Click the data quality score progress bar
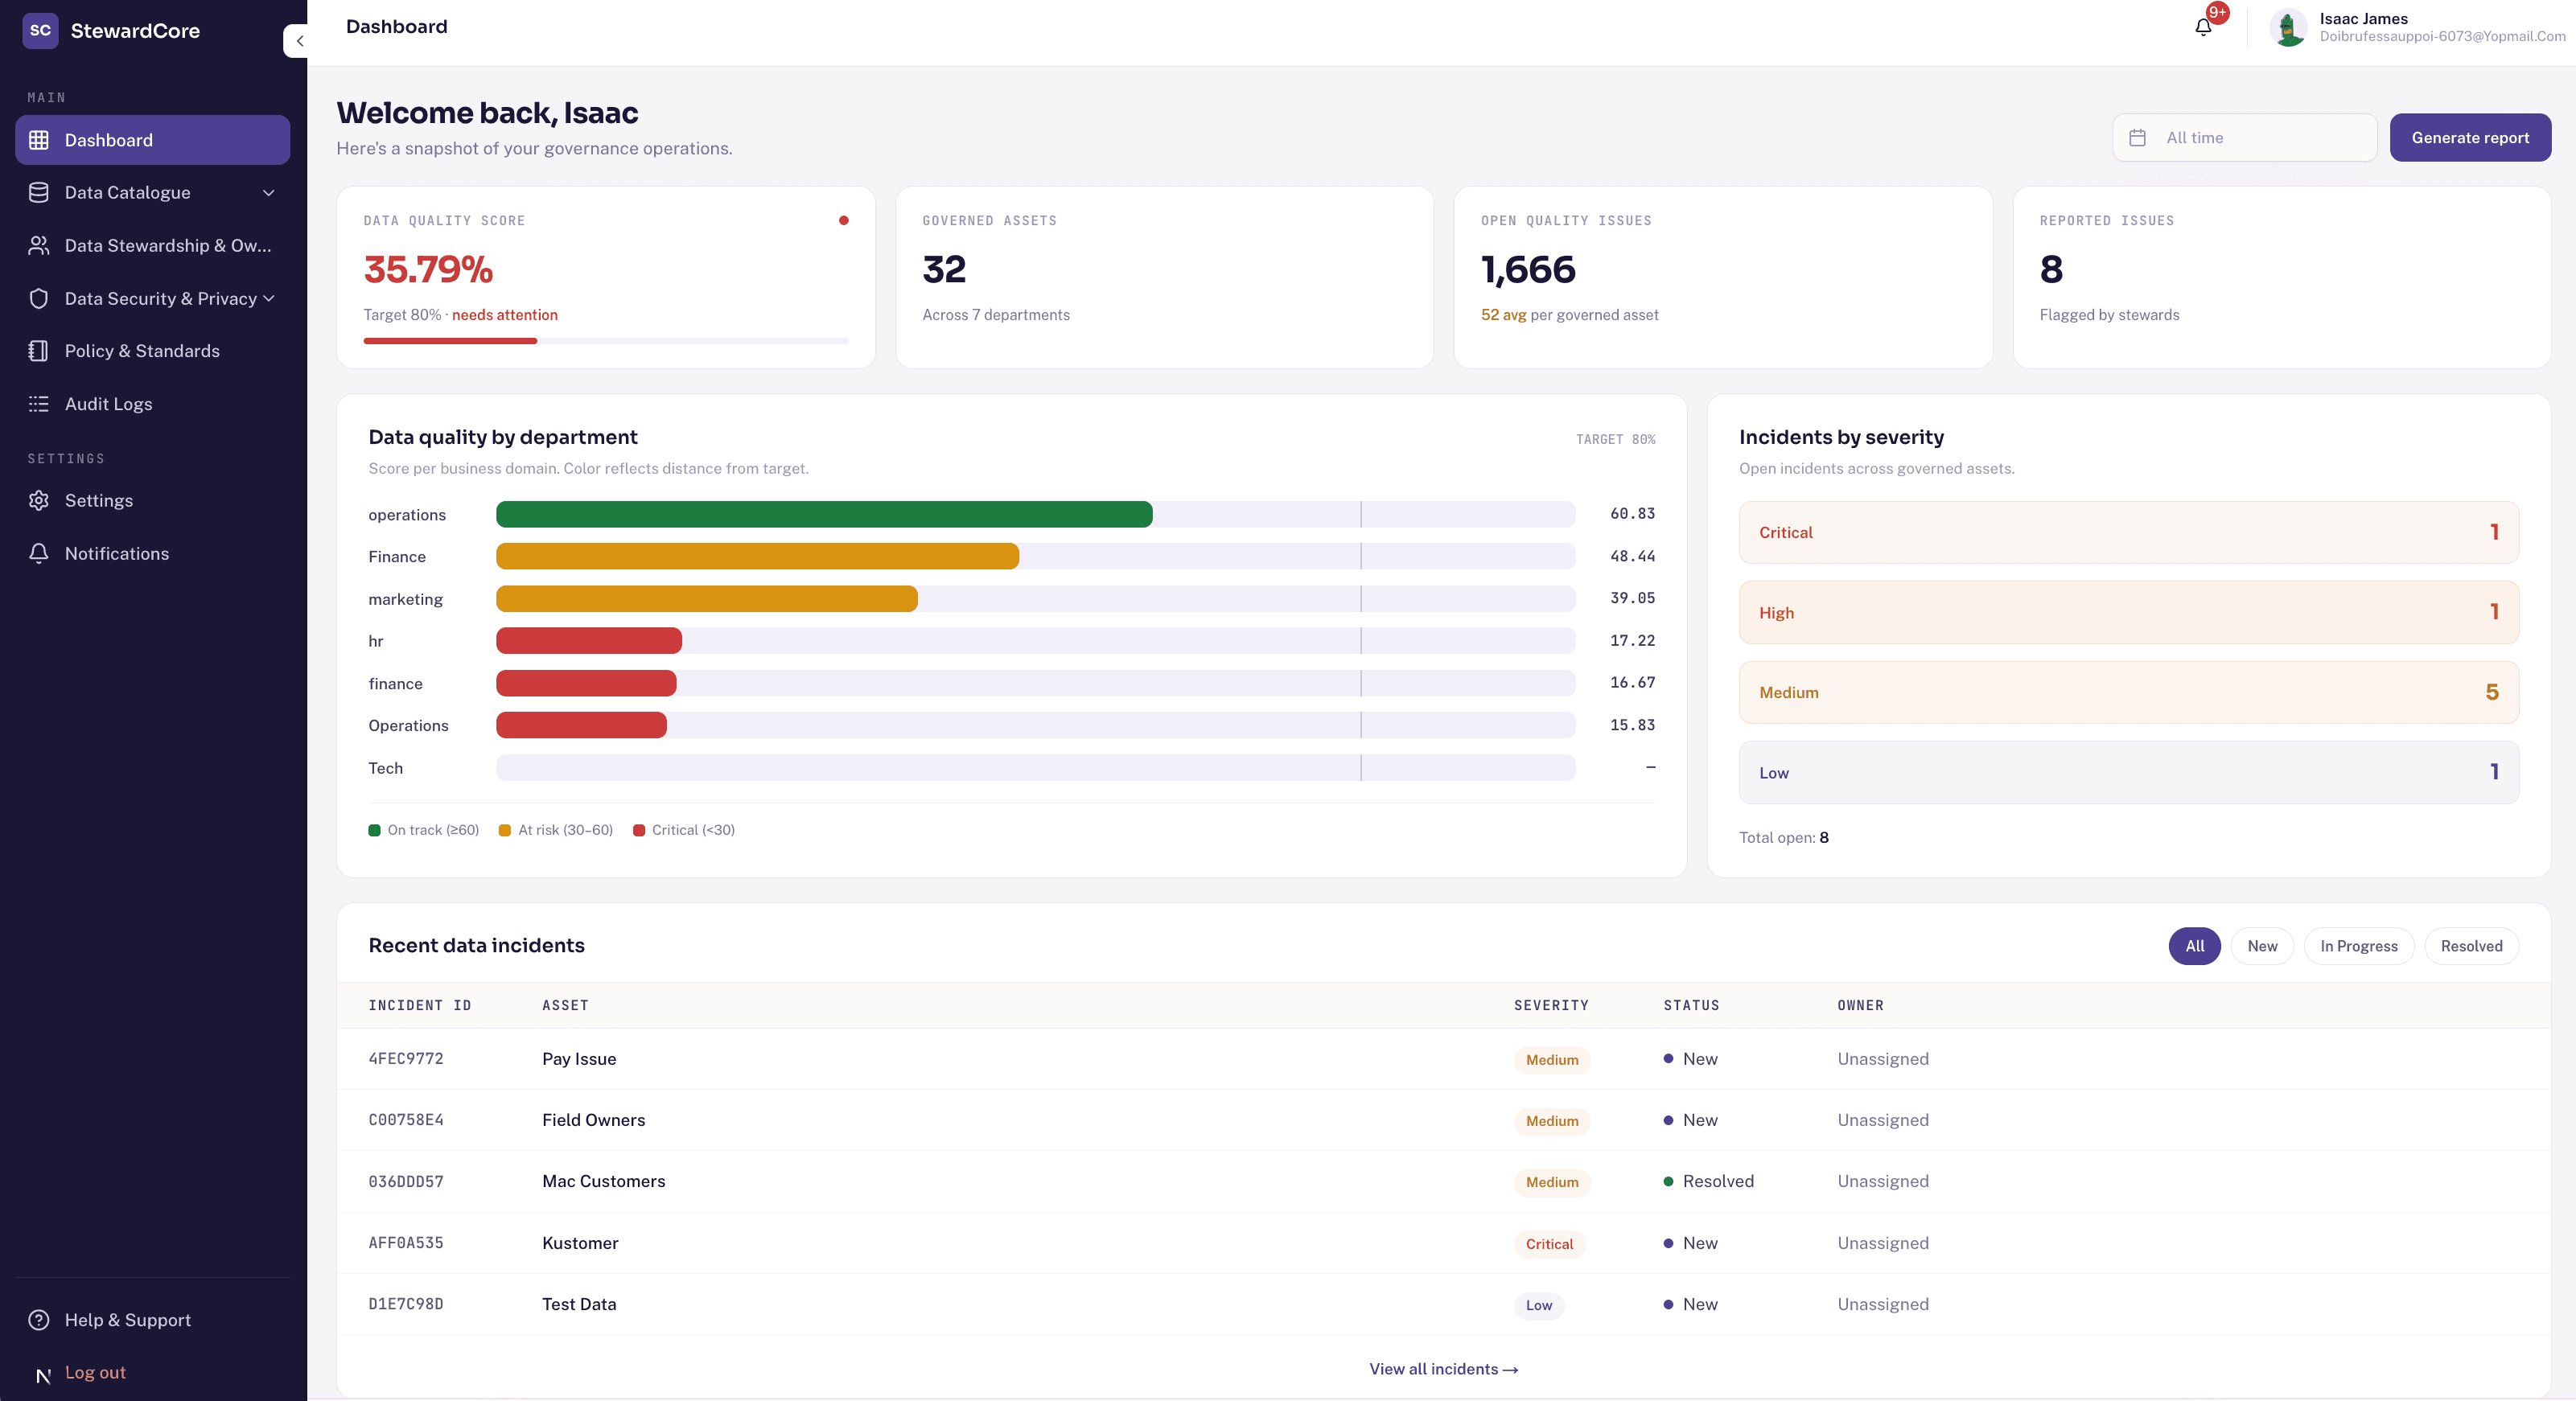 click(605, 341)
